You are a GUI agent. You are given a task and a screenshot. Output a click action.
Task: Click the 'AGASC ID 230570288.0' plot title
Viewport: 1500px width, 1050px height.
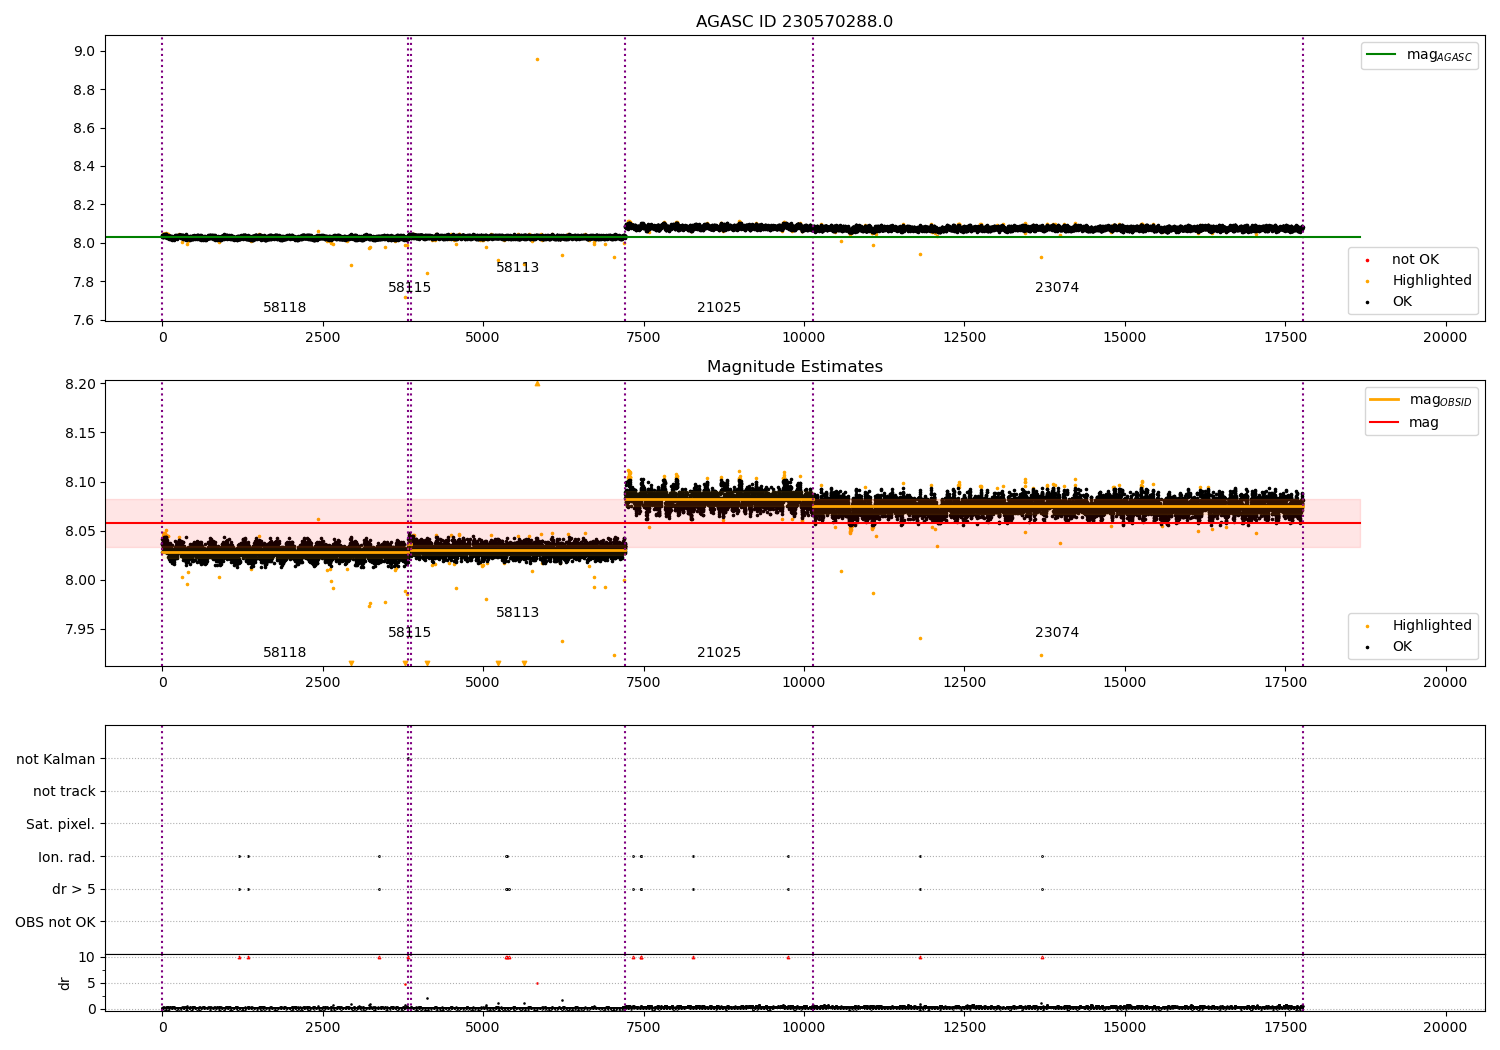pos(794,22)
